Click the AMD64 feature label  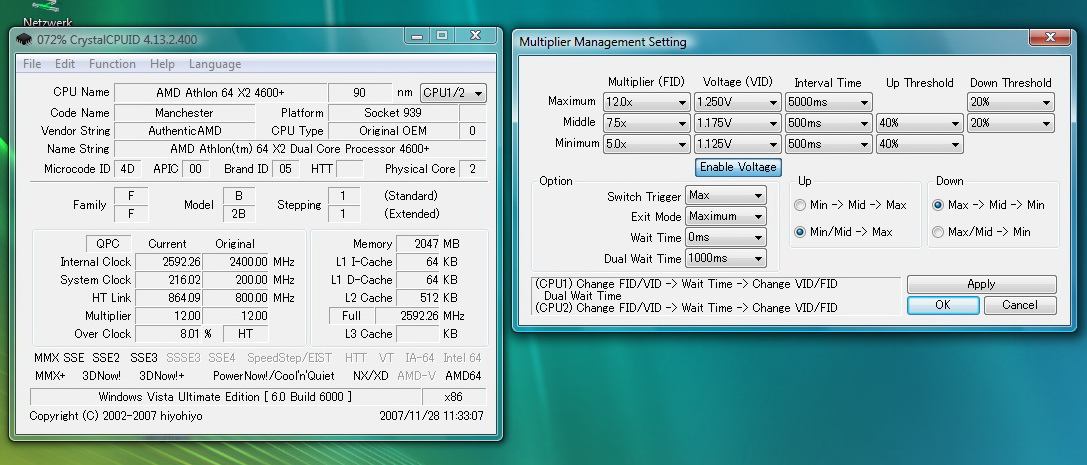pyautogui.click(x=463, y=376)
